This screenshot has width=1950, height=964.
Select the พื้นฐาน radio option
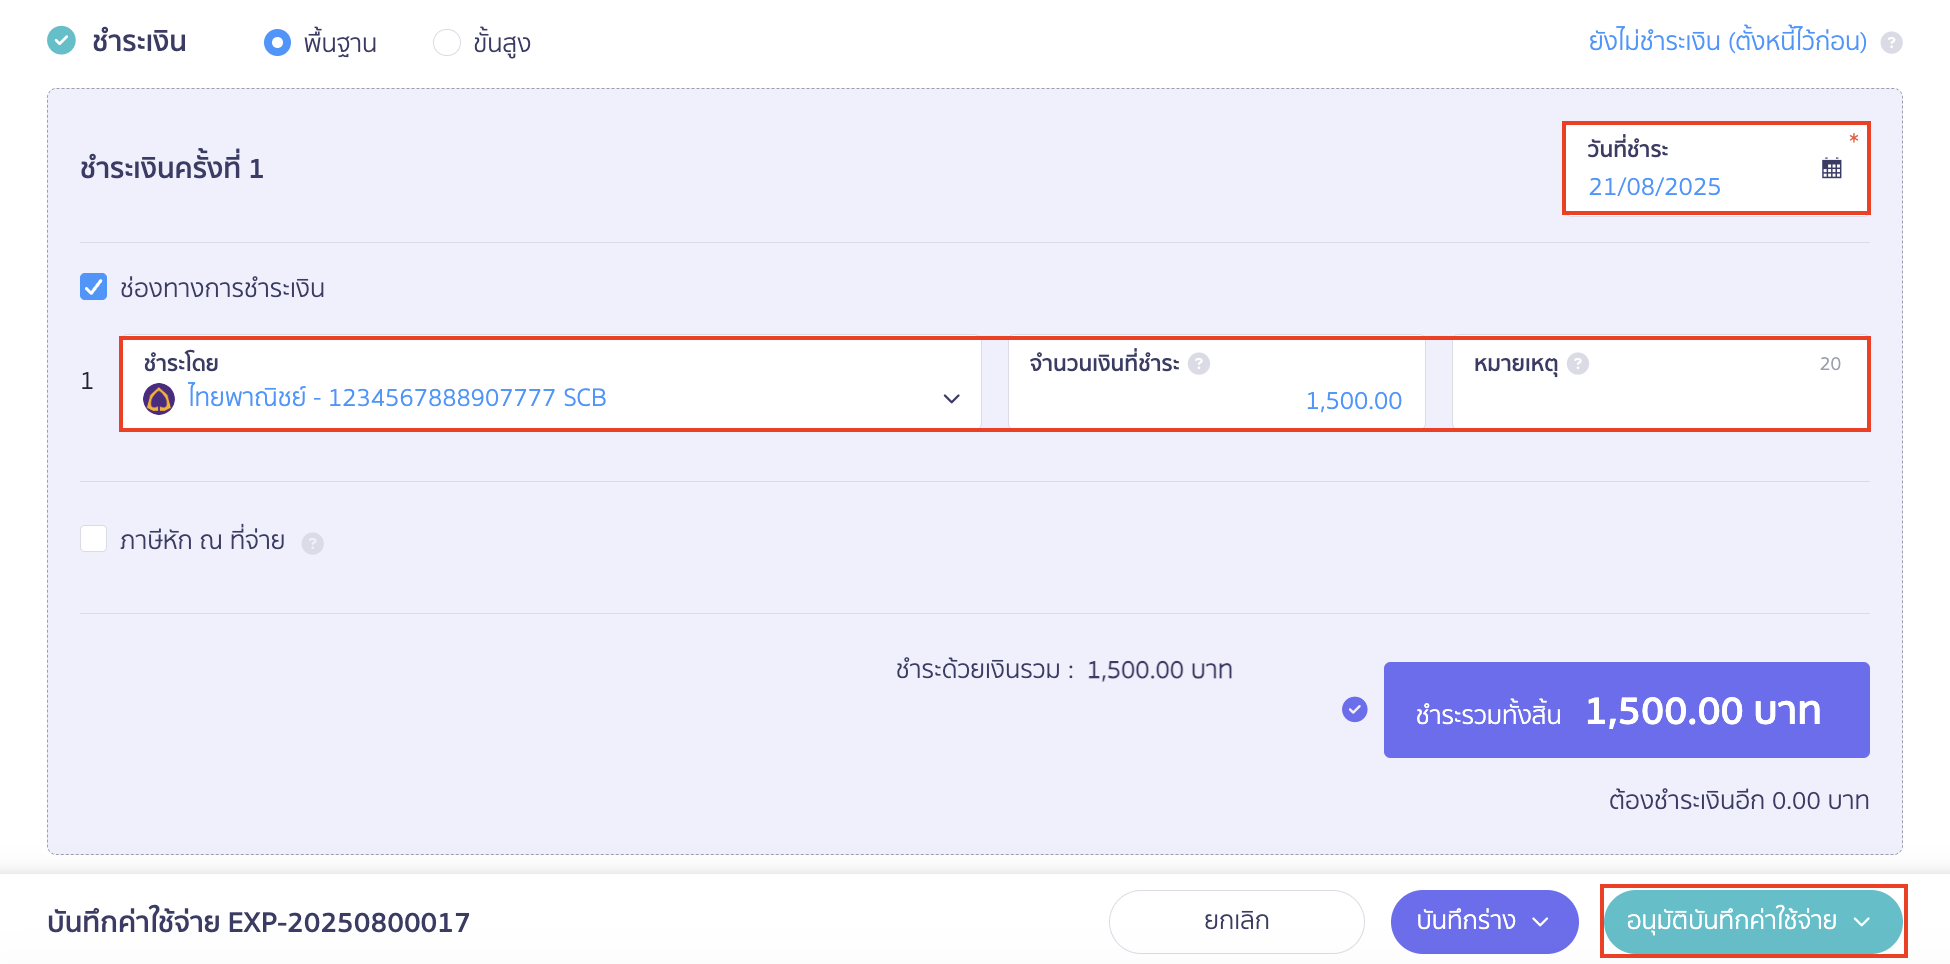[277, 43]
